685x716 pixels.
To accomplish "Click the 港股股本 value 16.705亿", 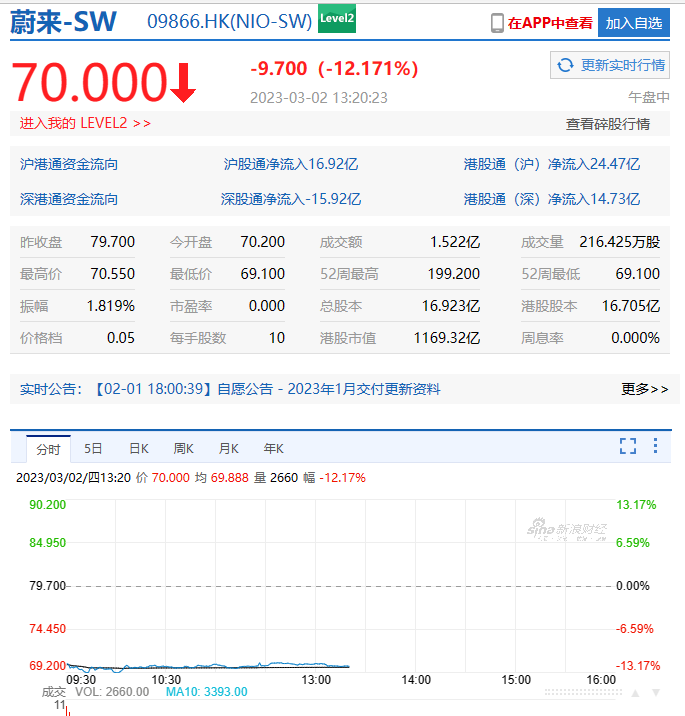I will (x=631, y=306).
